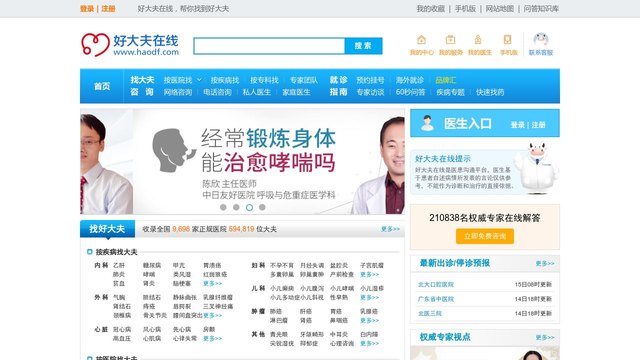Open 手机版 phone icon in header
Image resolution: width=640 pixels, height=360 pixels.
(507, 40)
